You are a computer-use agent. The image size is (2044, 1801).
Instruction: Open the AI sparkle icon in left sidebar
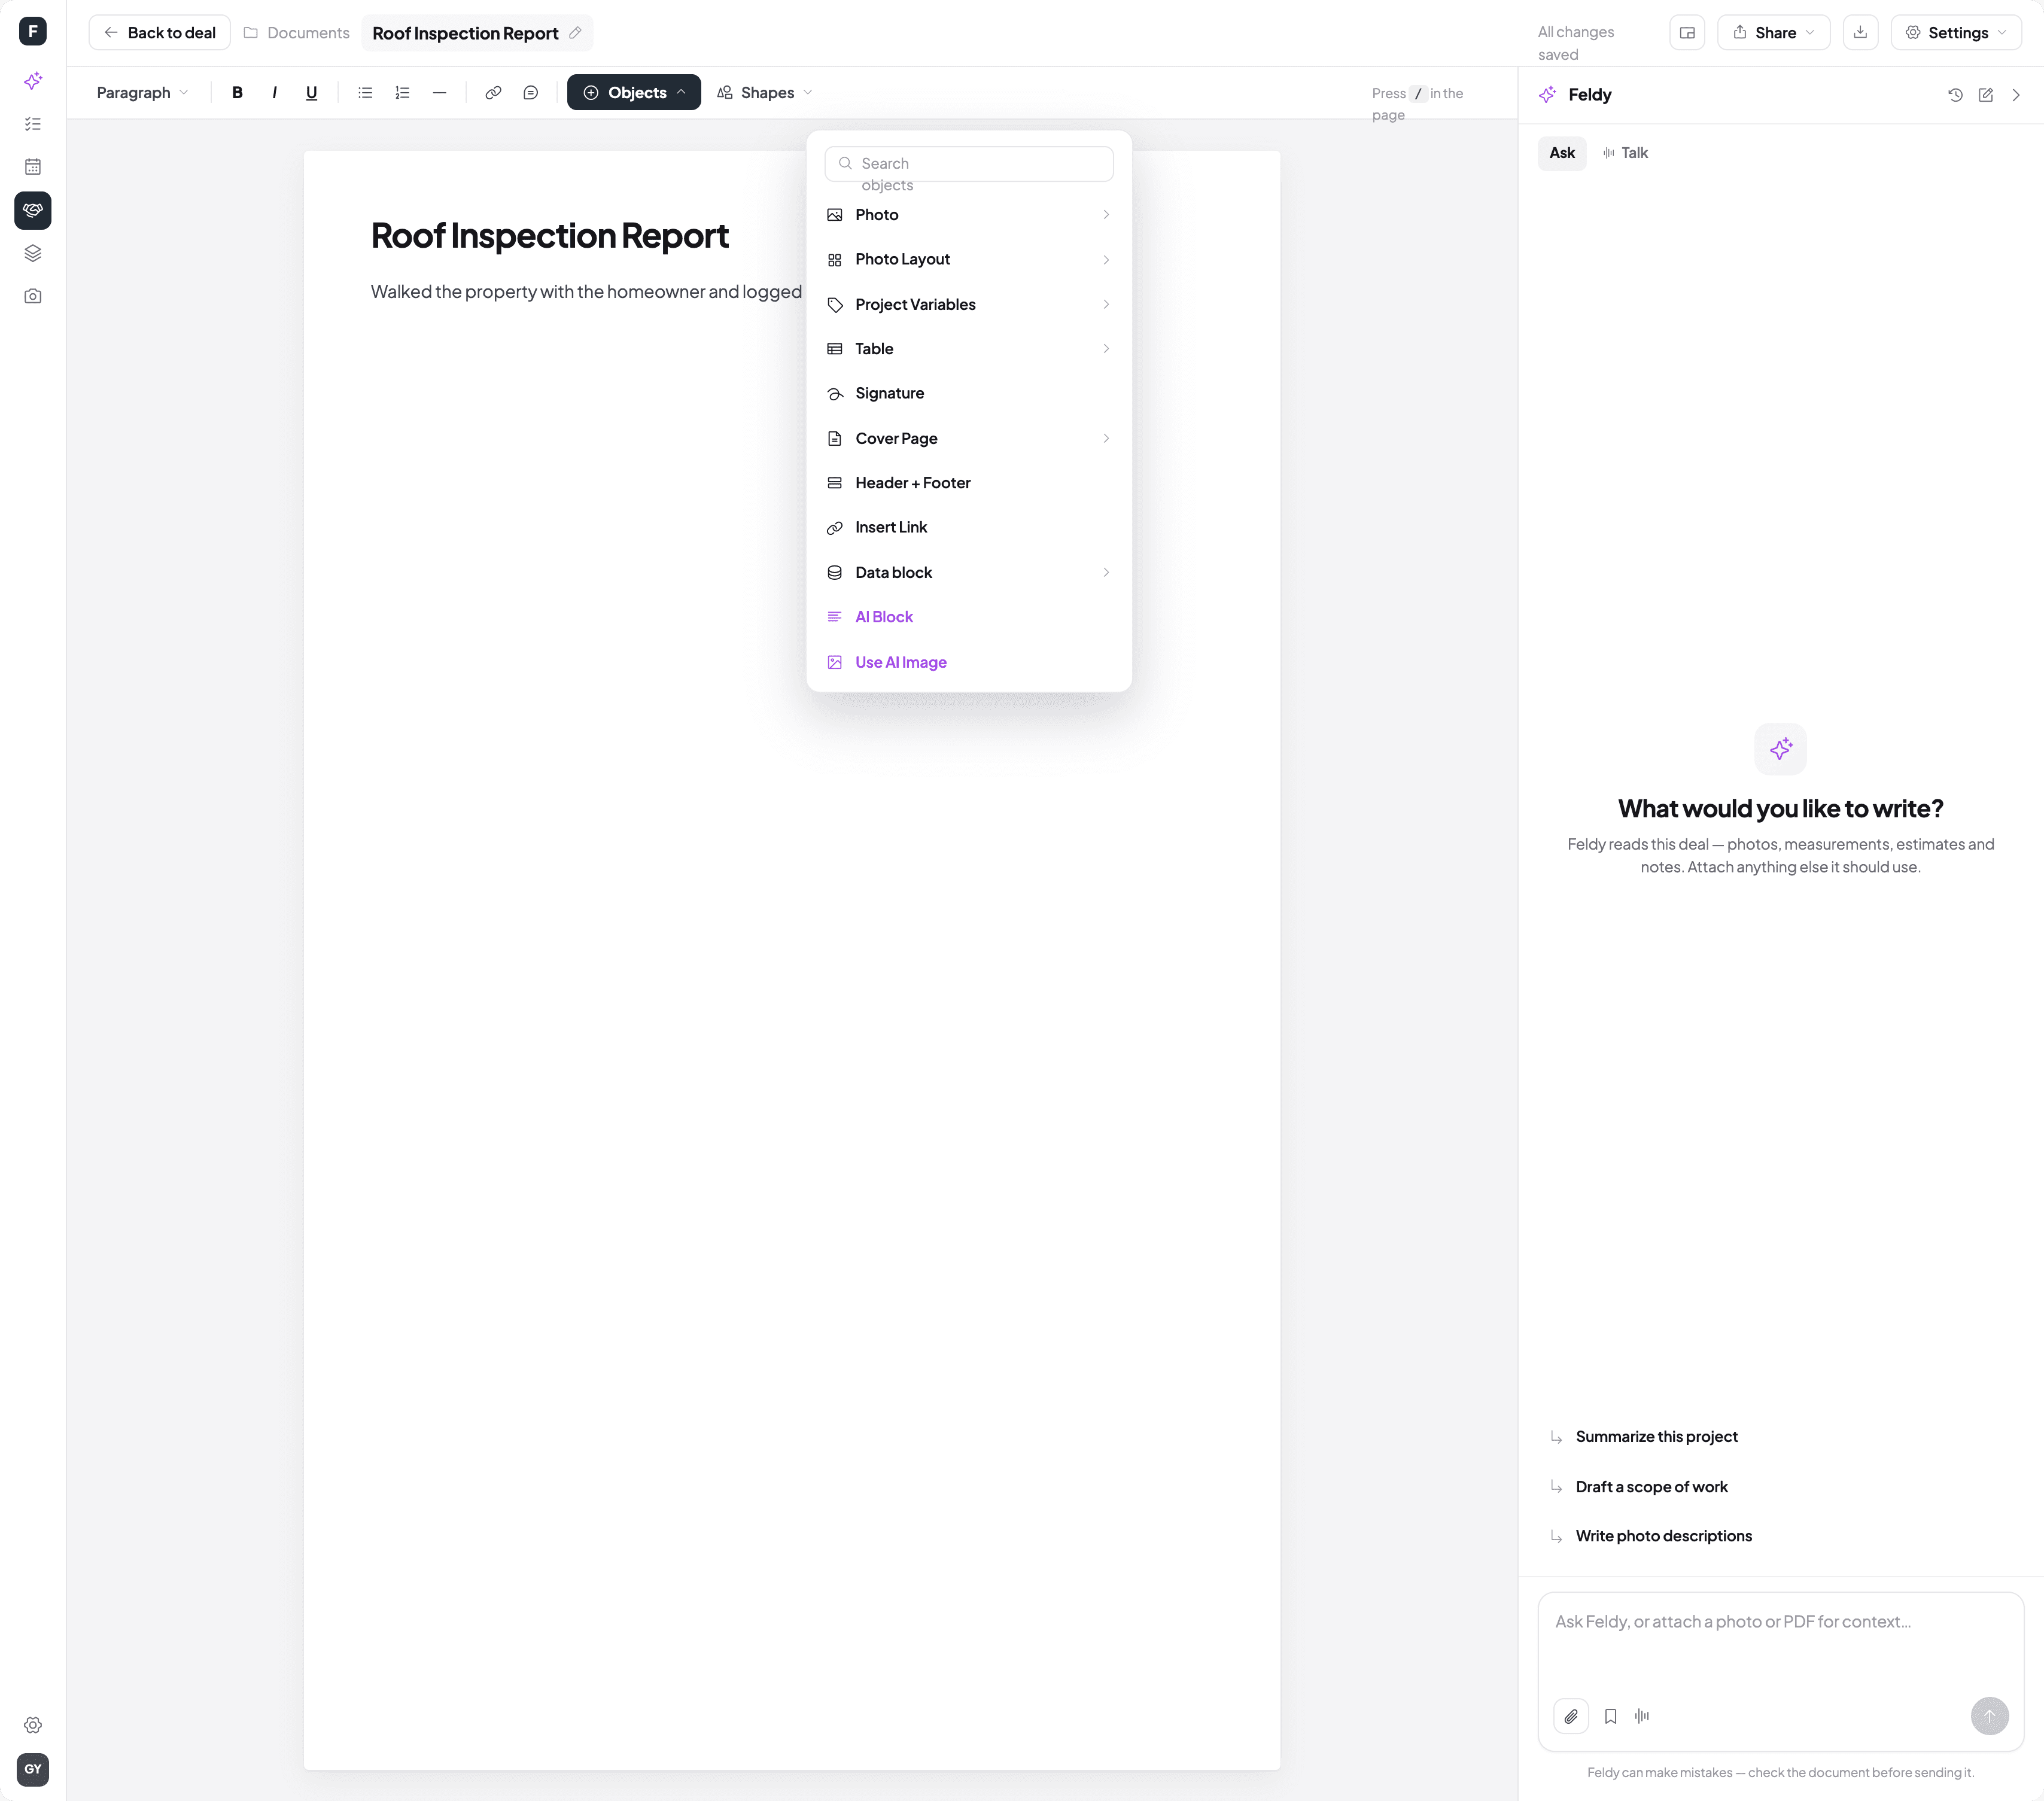click(x=33, y=80)
